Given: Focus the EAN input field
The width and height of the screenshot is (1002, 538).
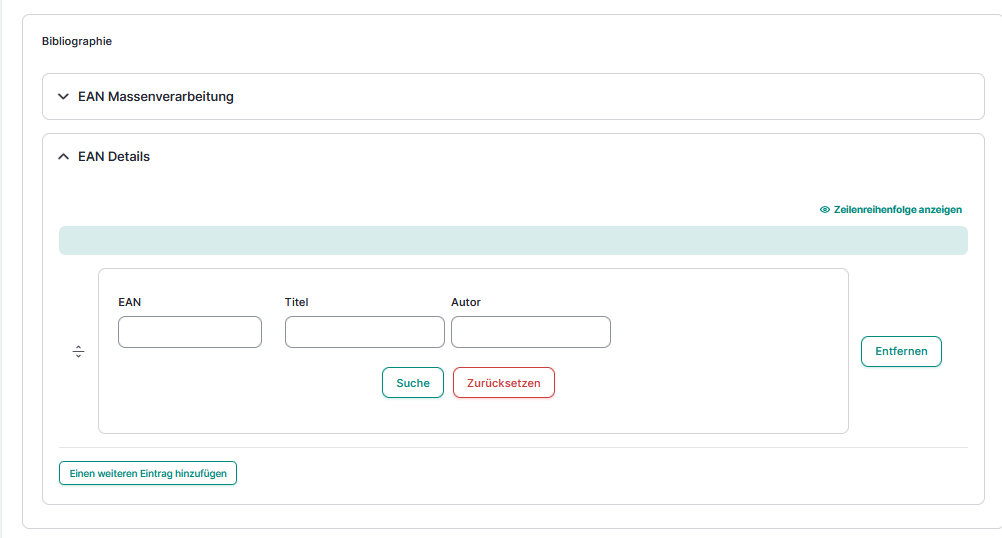Looking at the screenshot, I should 190,332.
